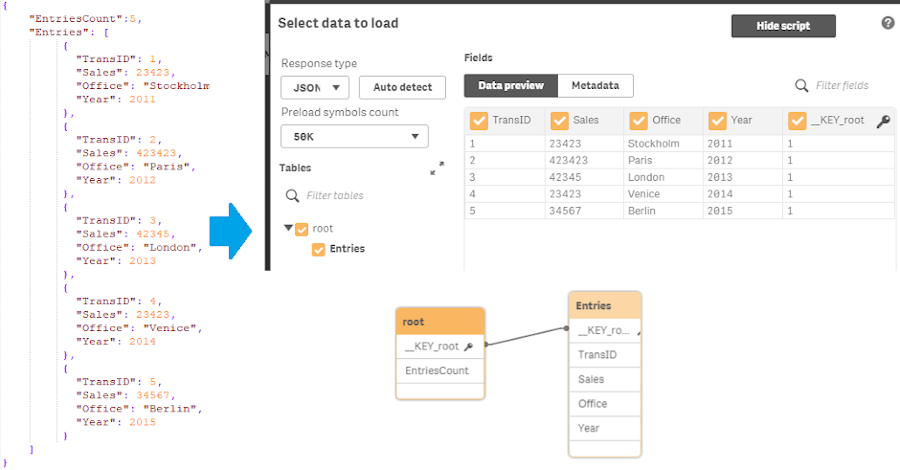900x470 pixels.
Task: Deselect the Entries table checkbox
Action: tap(318, 249)
